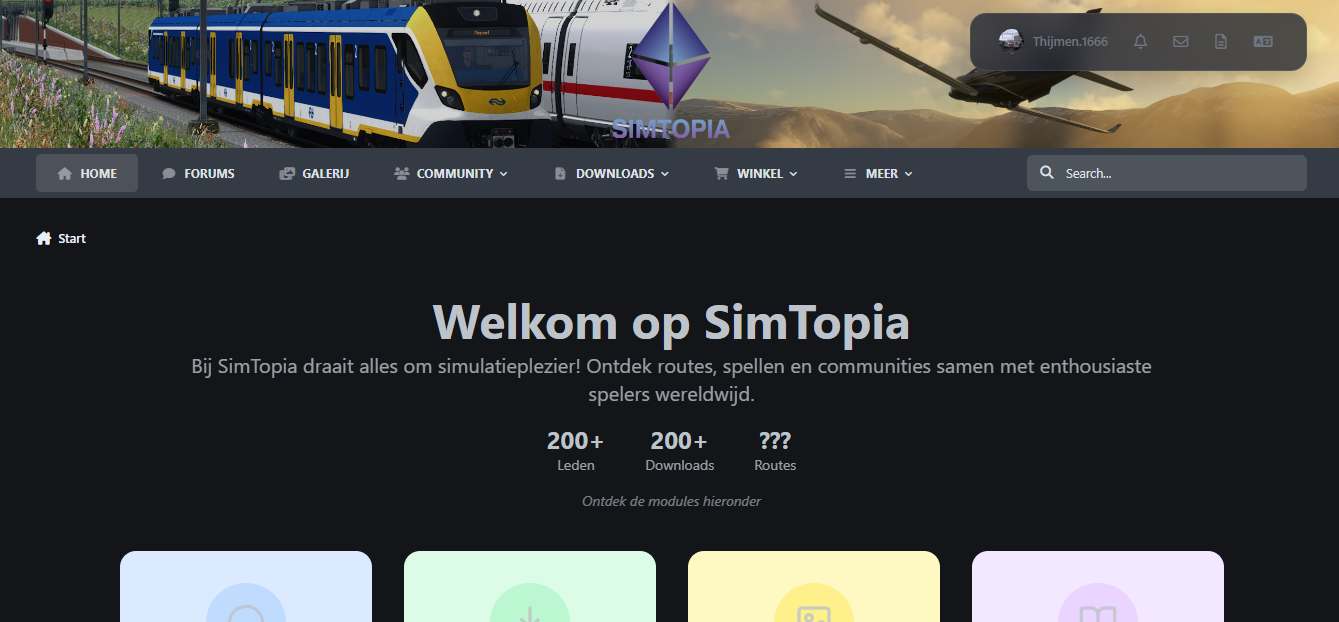Click the yellow gallery module card
This screenshot has width=1339, height=622.
coord(814,587)
